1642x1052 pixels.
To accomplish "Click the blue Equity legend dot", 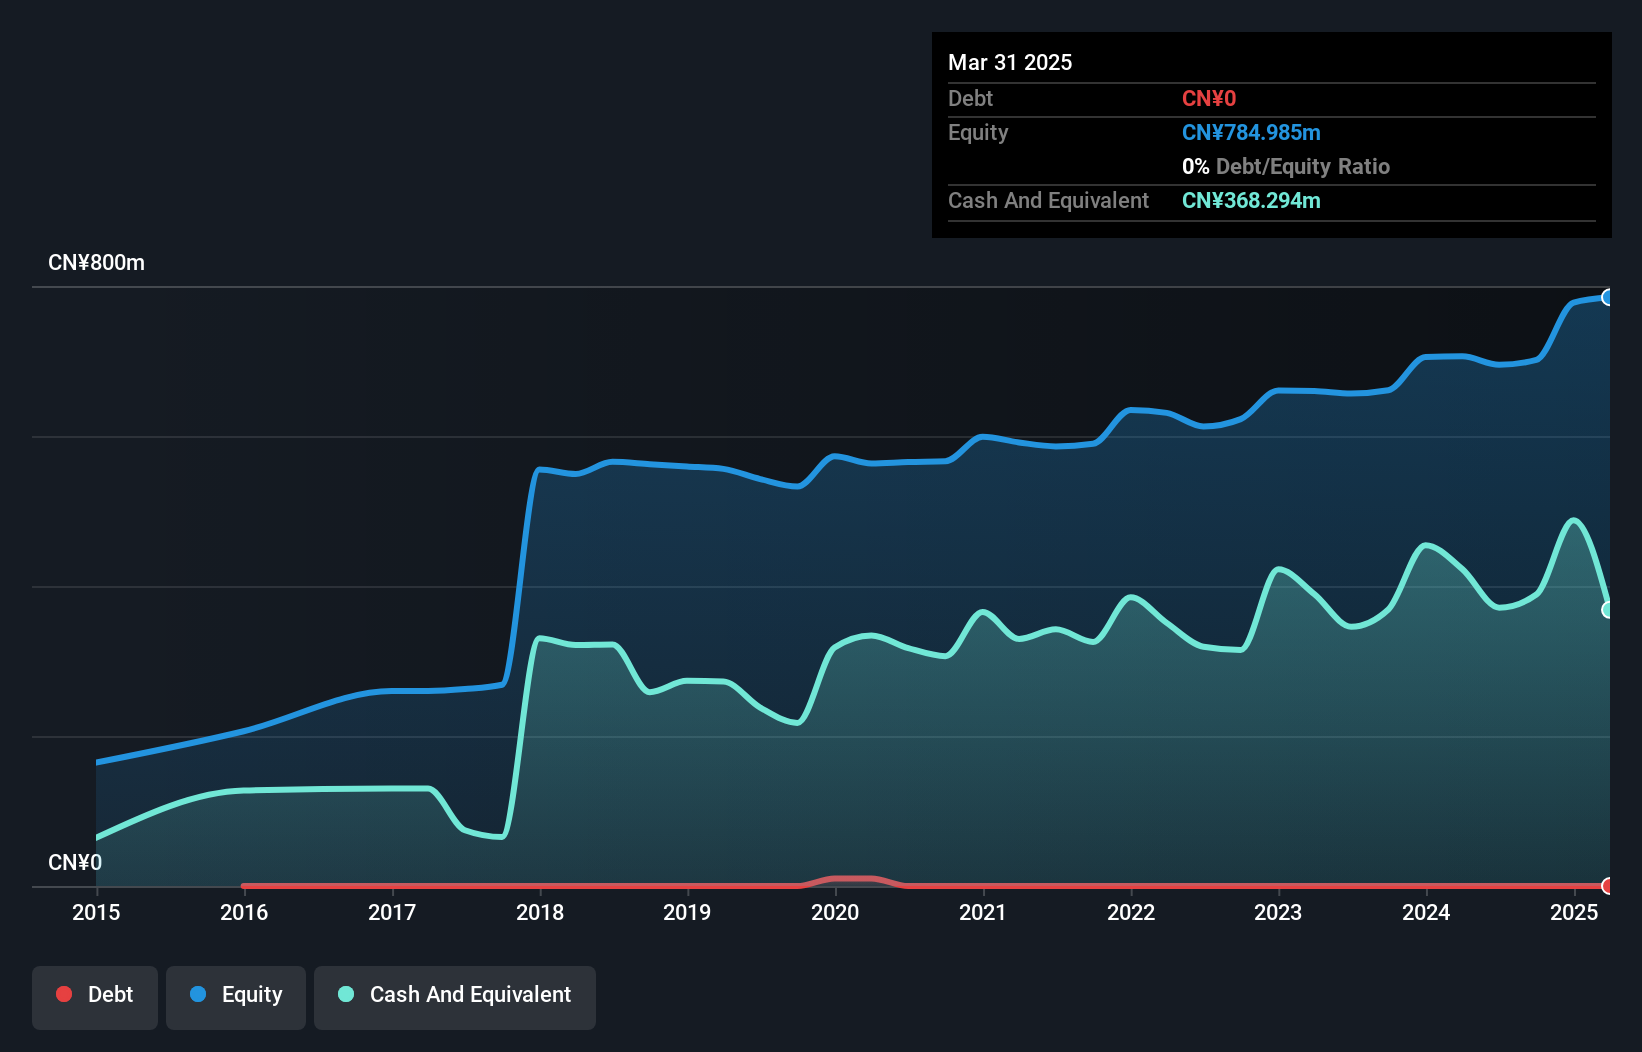I will coord(198,994).
